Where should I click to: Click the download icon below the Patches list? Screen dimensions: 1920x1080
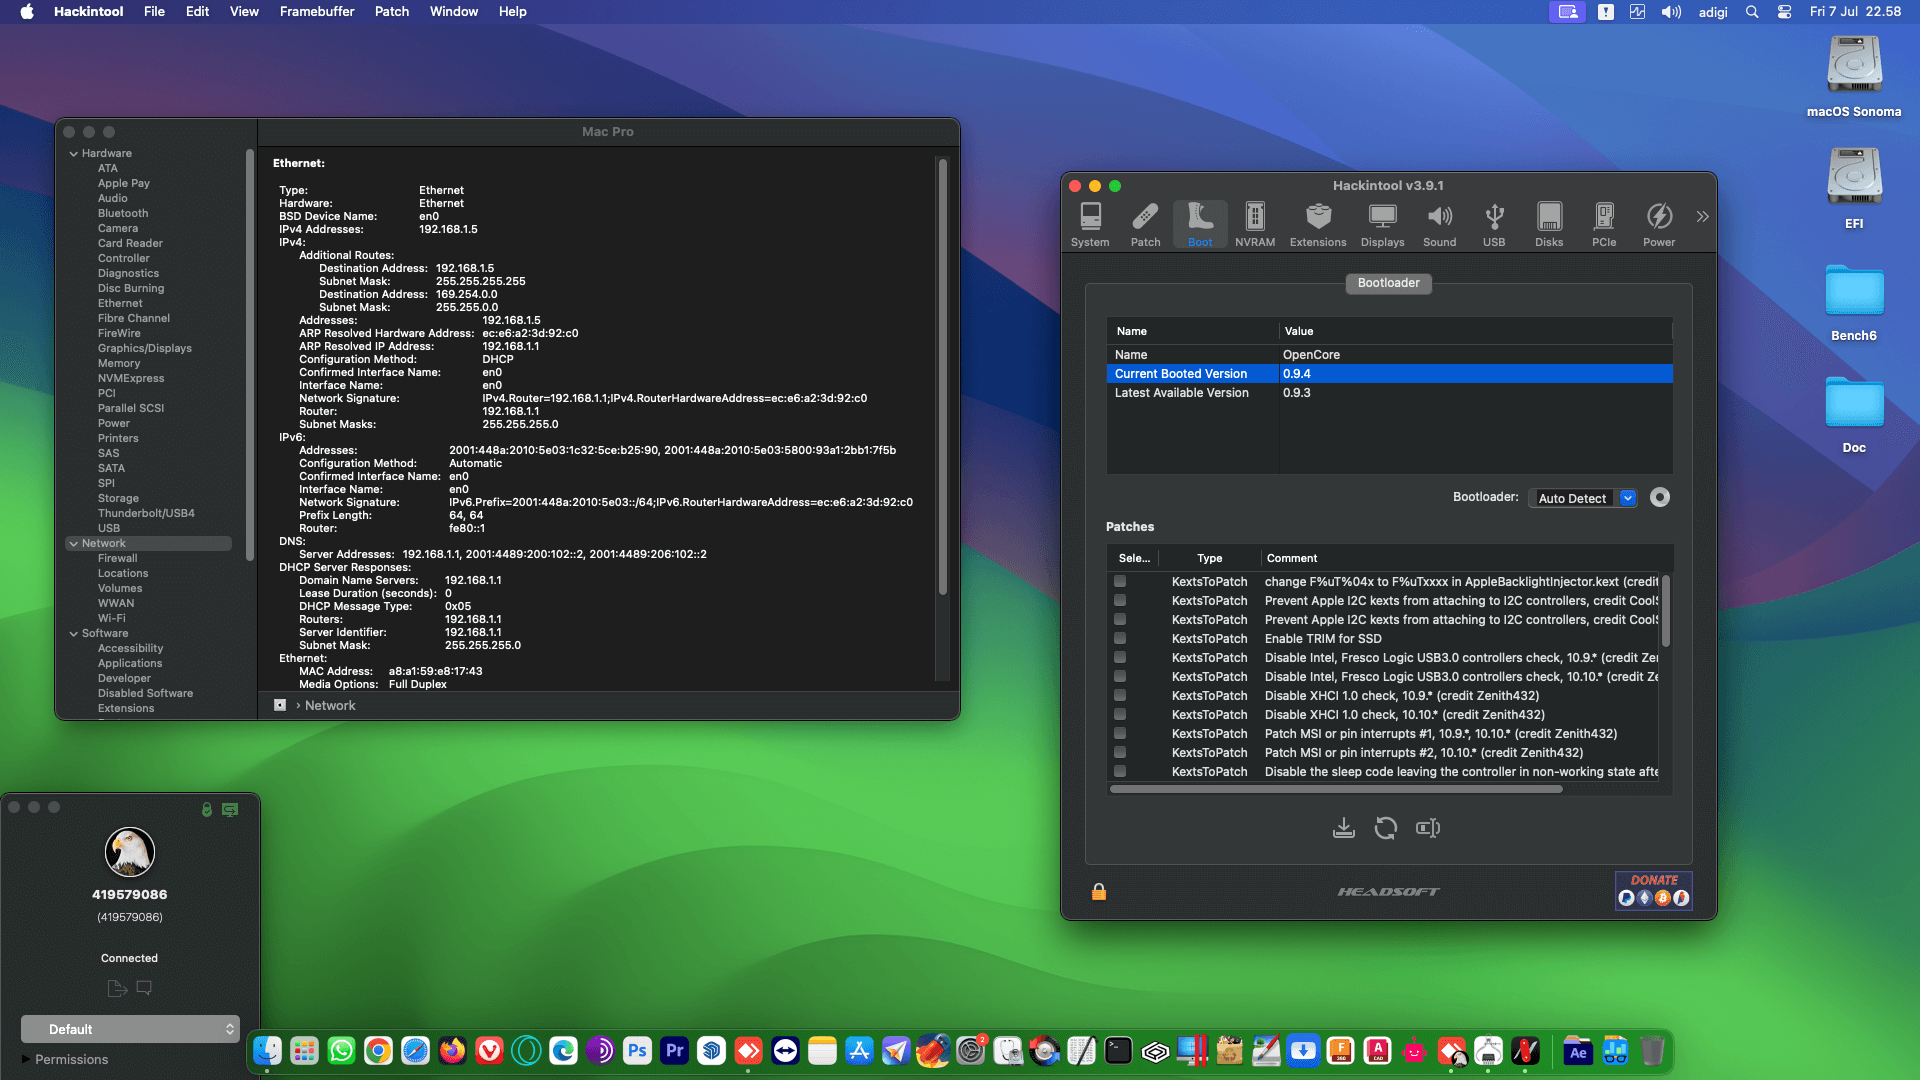pos(1344,828)
